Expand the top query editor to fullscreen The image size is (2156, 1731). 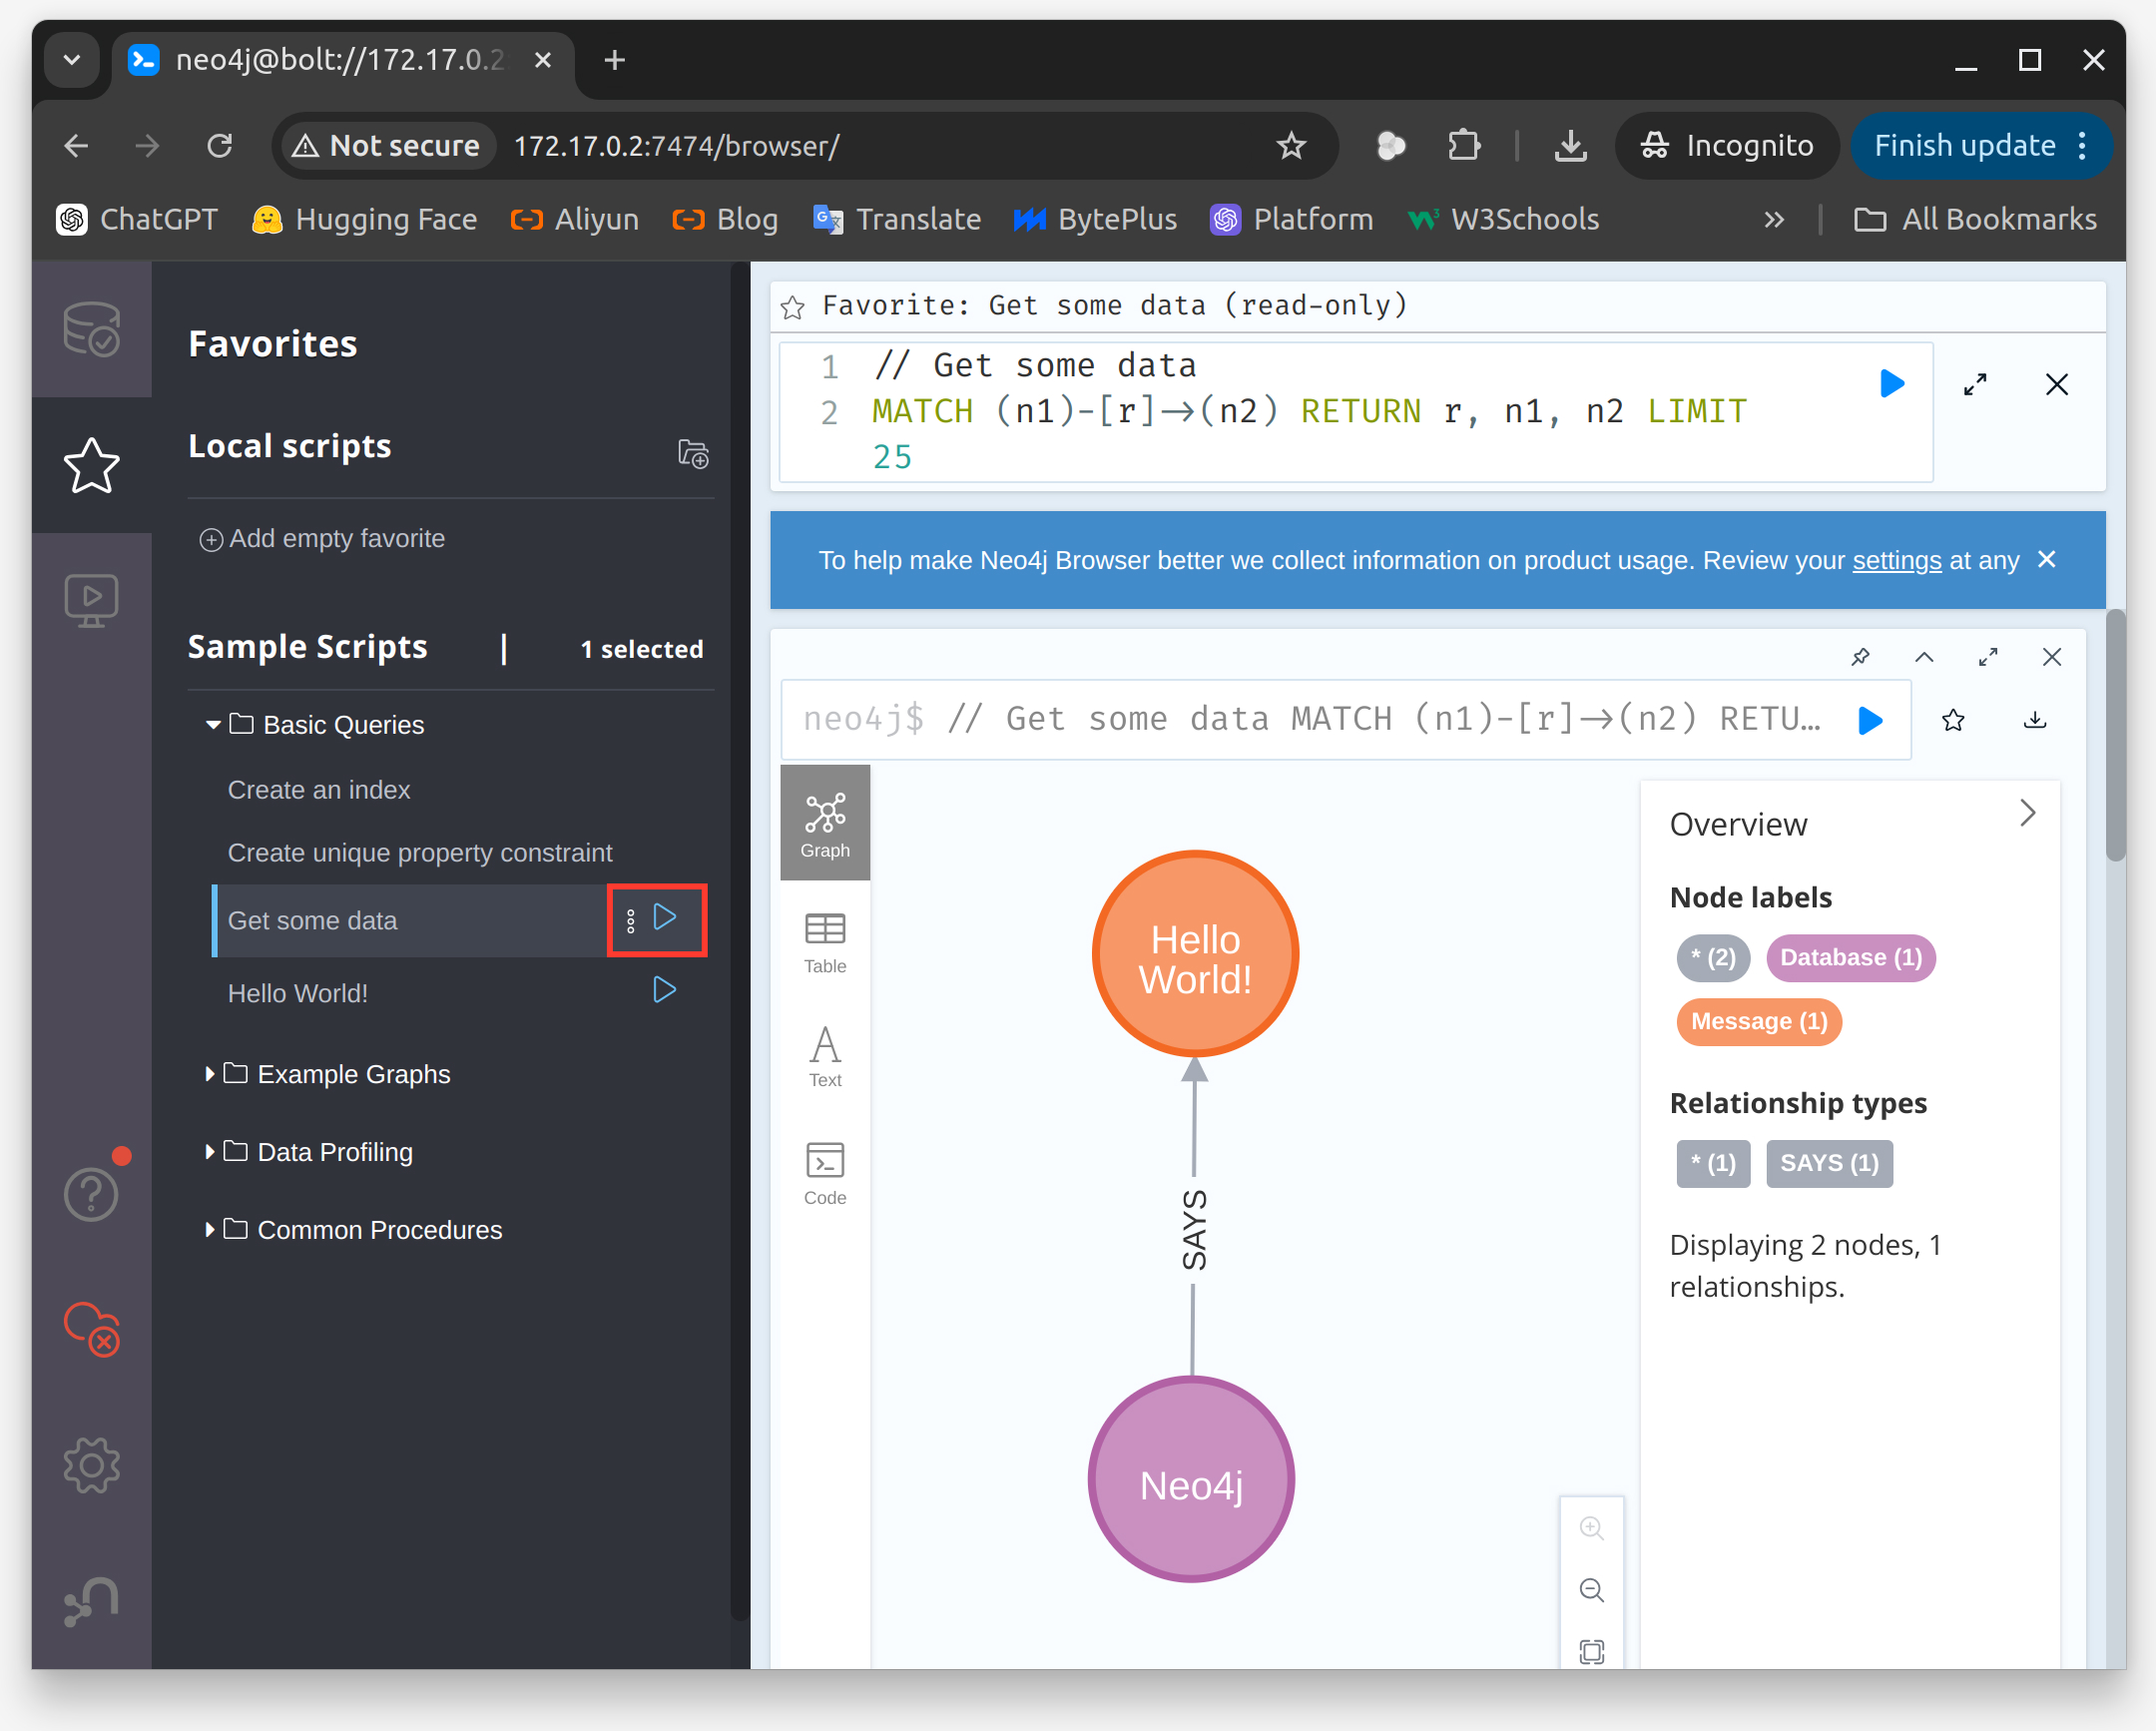pos(1975,384)
